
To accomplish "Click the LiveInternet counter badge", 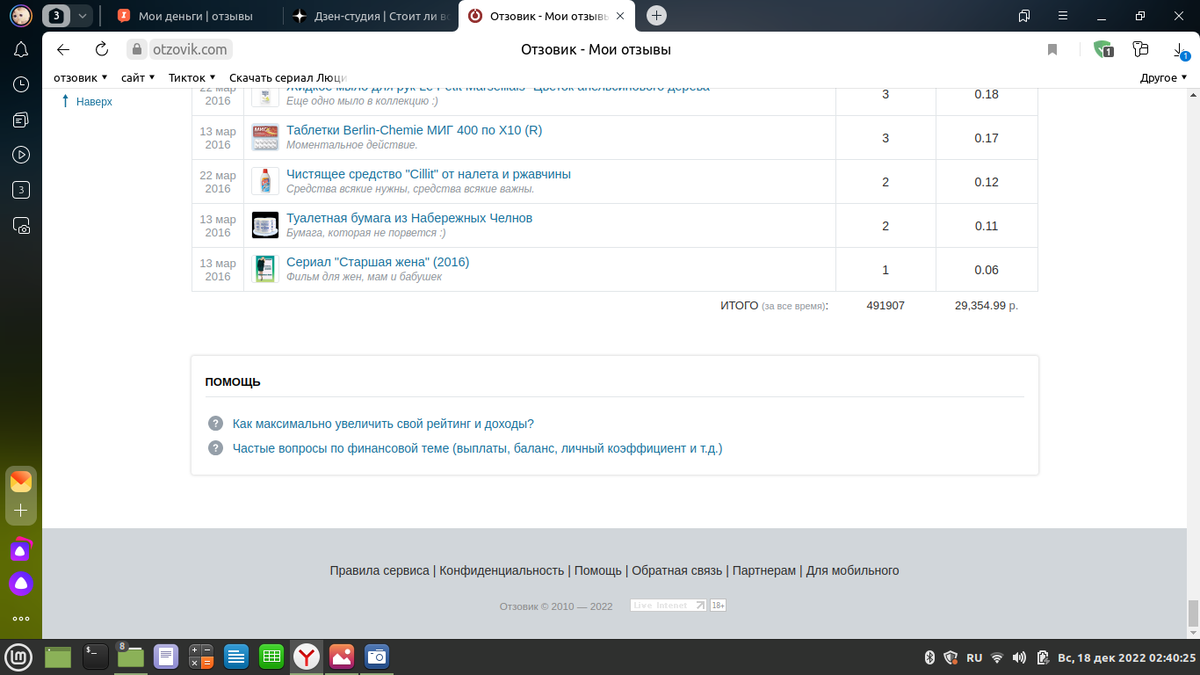I will pyautogui.click(x=668, y=605).
